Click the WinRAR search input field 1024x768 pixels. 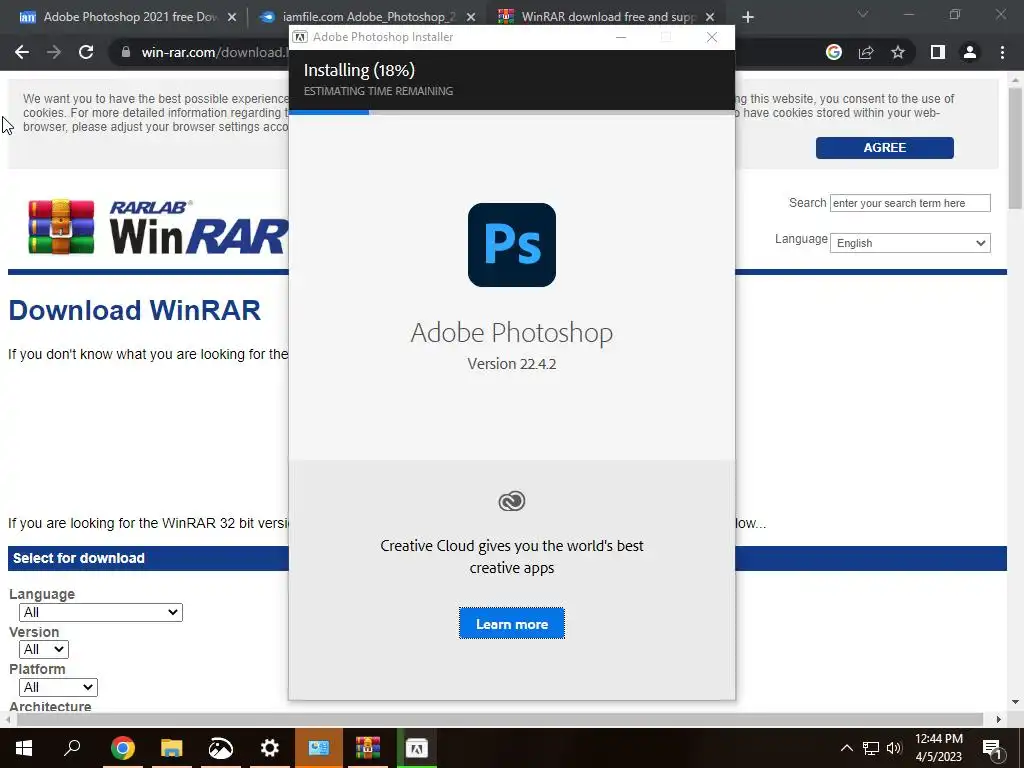click(x=910, y=203)
